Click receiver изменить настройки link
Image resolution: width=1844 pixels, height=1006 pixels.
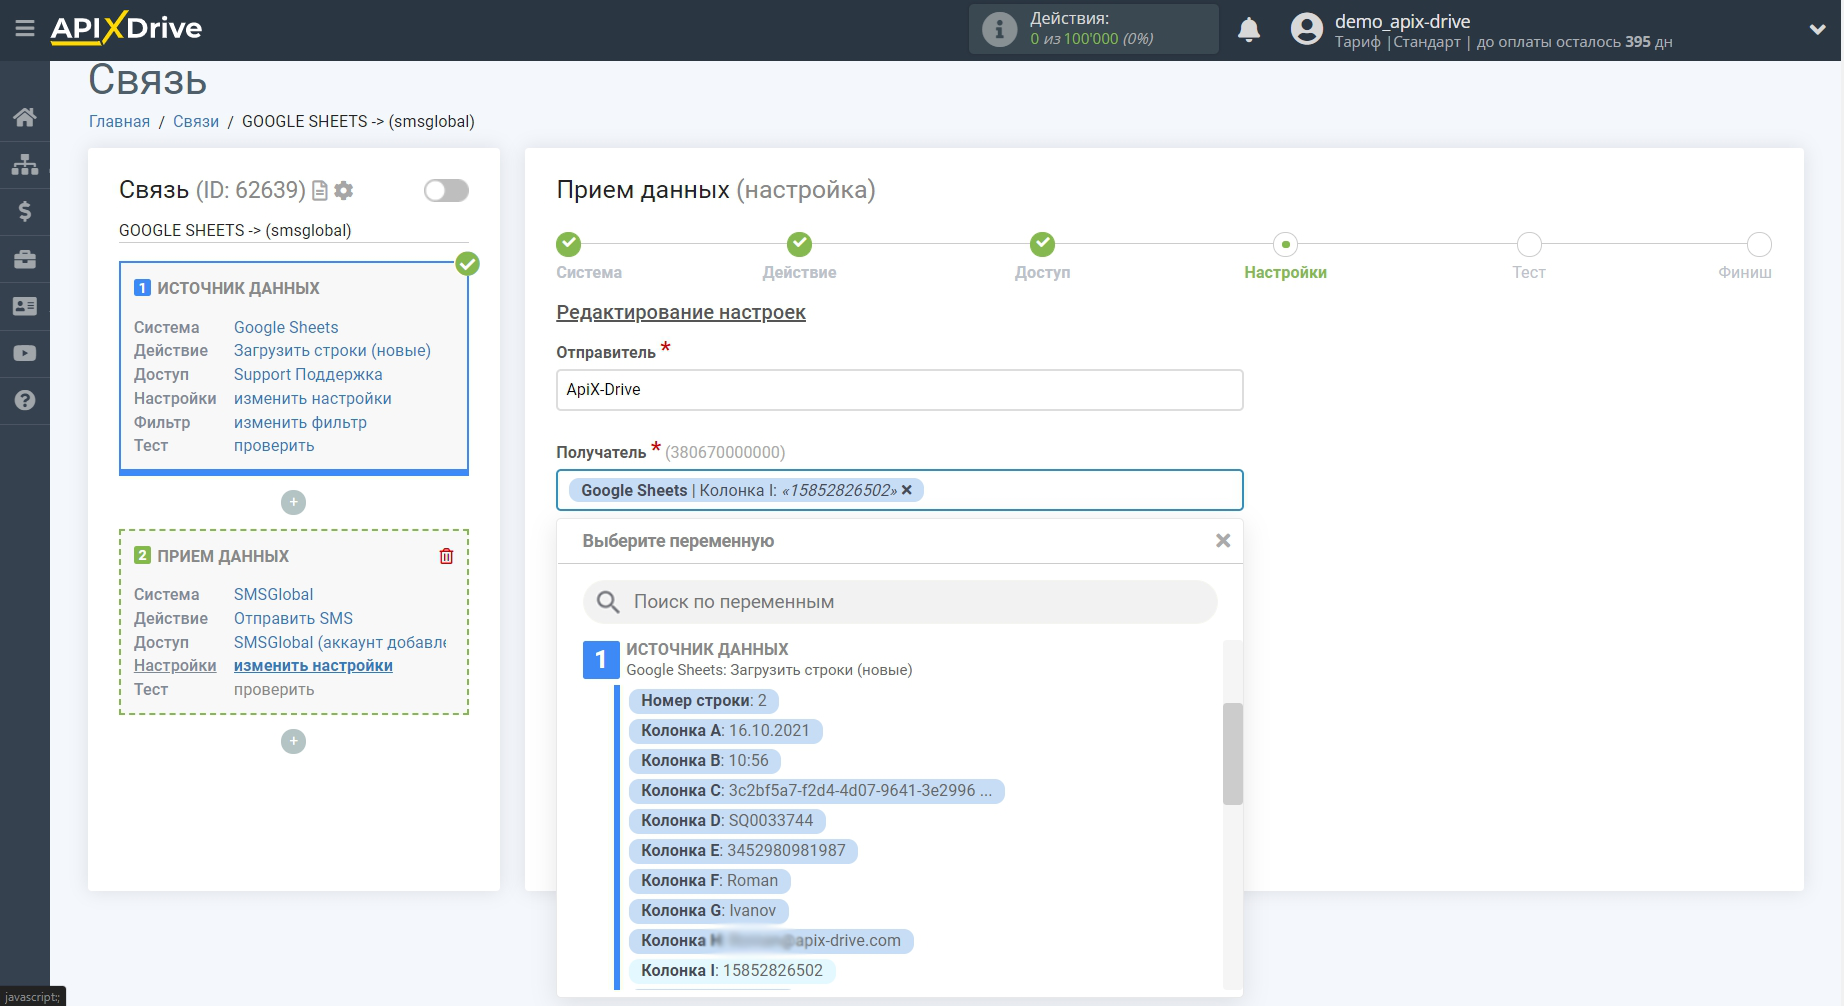(x=313, y=666)
